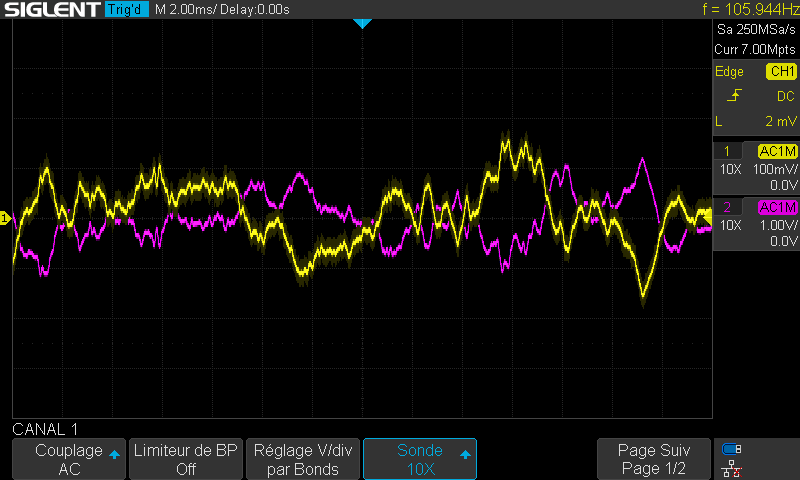Screen dimensions: 800x480
Task: Toggle Réglage V/div par Bonds mode
Action: pyautogui.click(x=302, y=459)
